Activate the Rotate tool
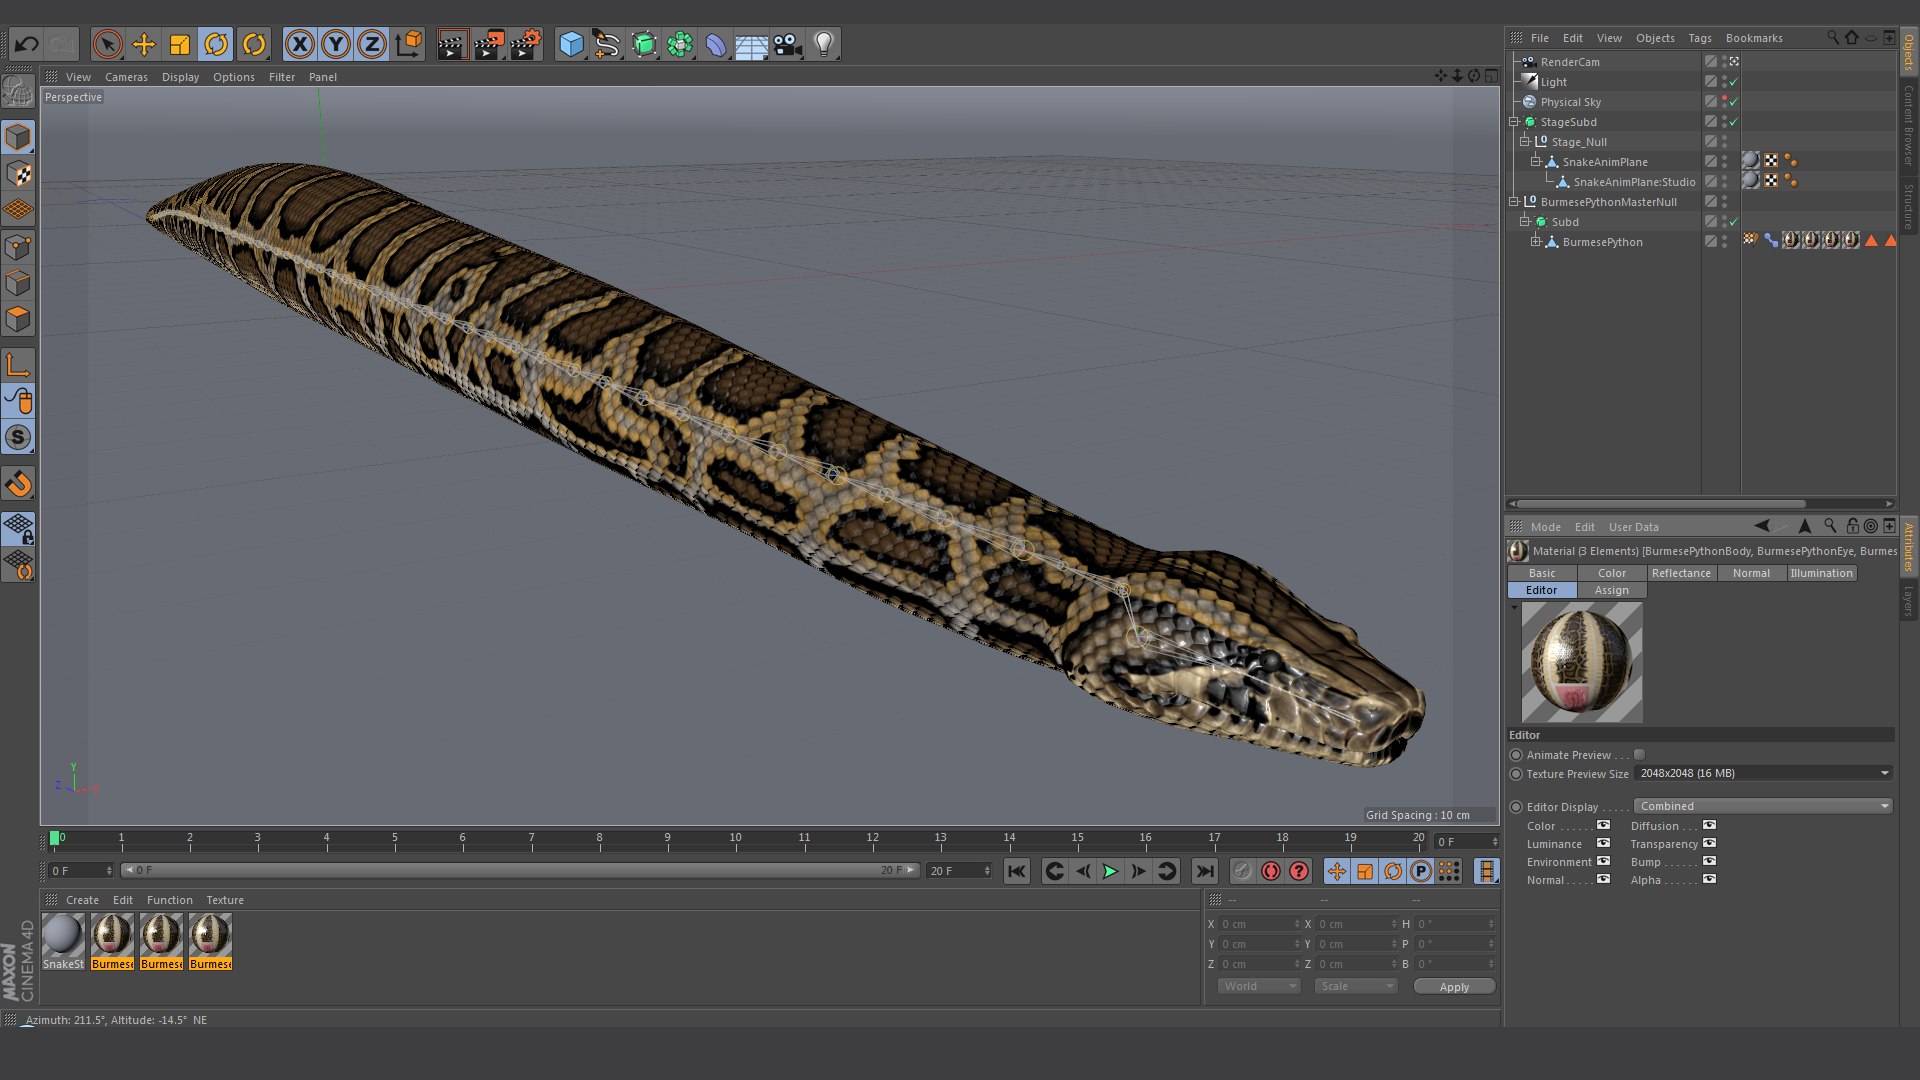Viewport: 1920px width, 1080px height. [x=216, y=44]
